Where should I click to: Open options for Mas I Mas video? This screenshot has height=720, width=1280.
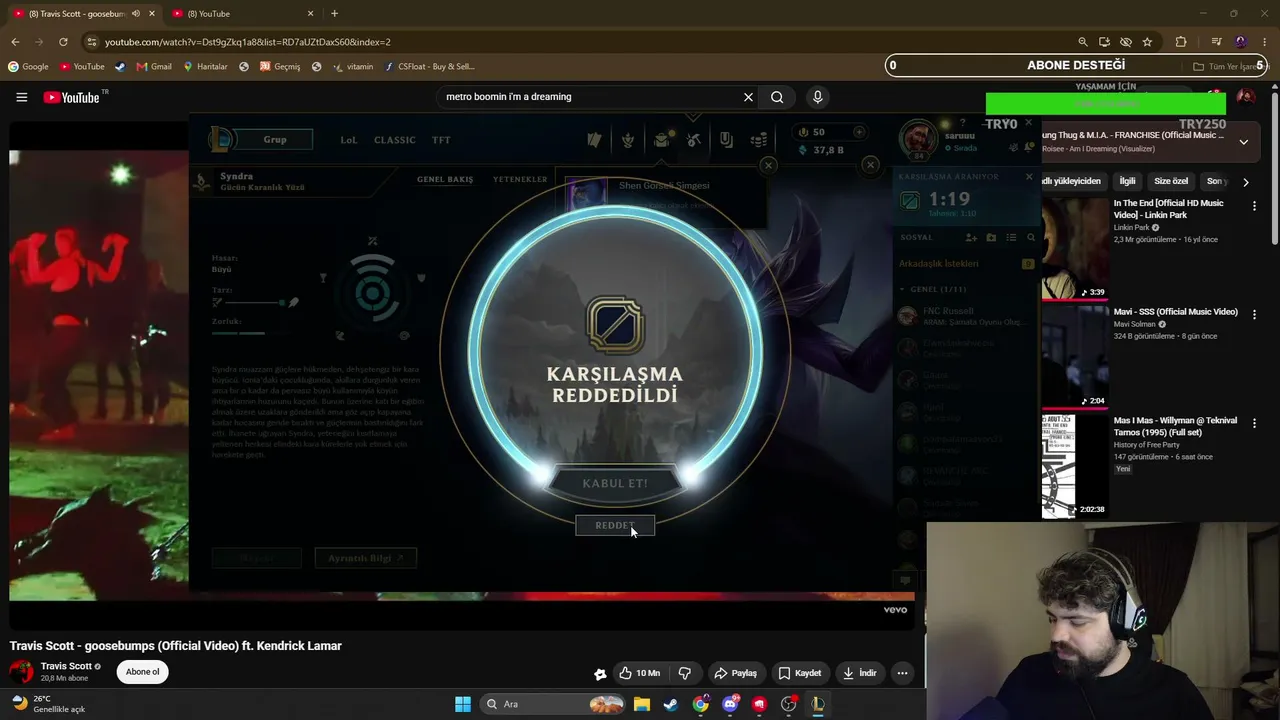(x=1254, y=423)
